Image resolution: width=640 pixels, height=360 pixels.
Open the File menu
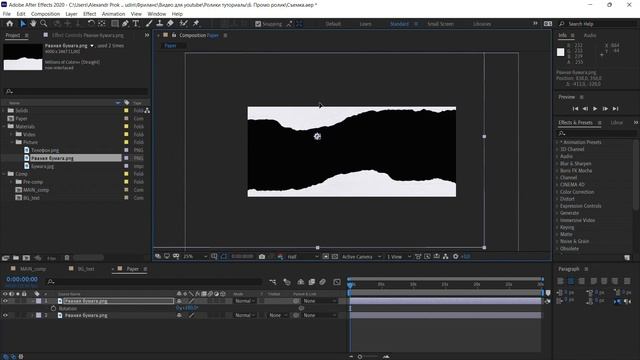click(7, 14)
